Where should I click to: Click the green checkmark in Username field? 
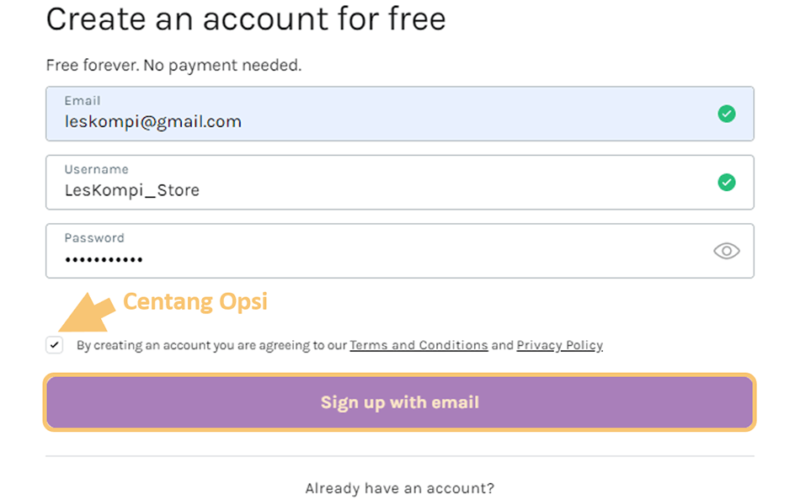727,182
